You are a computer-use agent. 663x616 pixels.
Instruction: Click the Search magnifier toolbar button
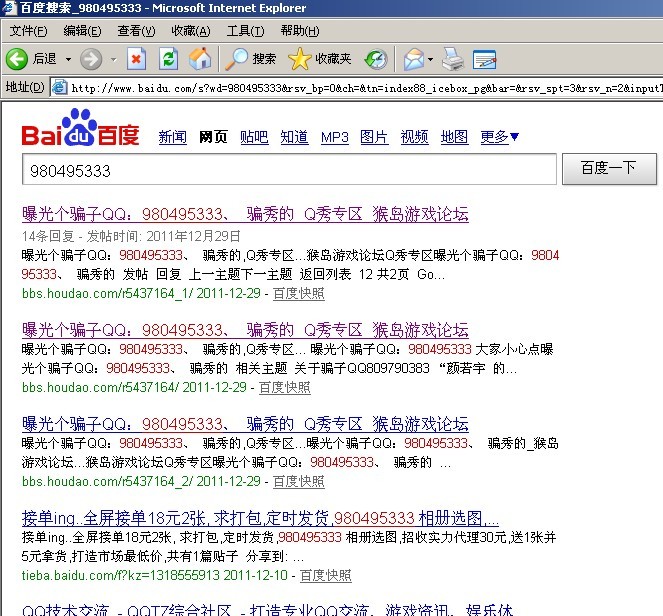pyautogui.click(x=250, y=59)
